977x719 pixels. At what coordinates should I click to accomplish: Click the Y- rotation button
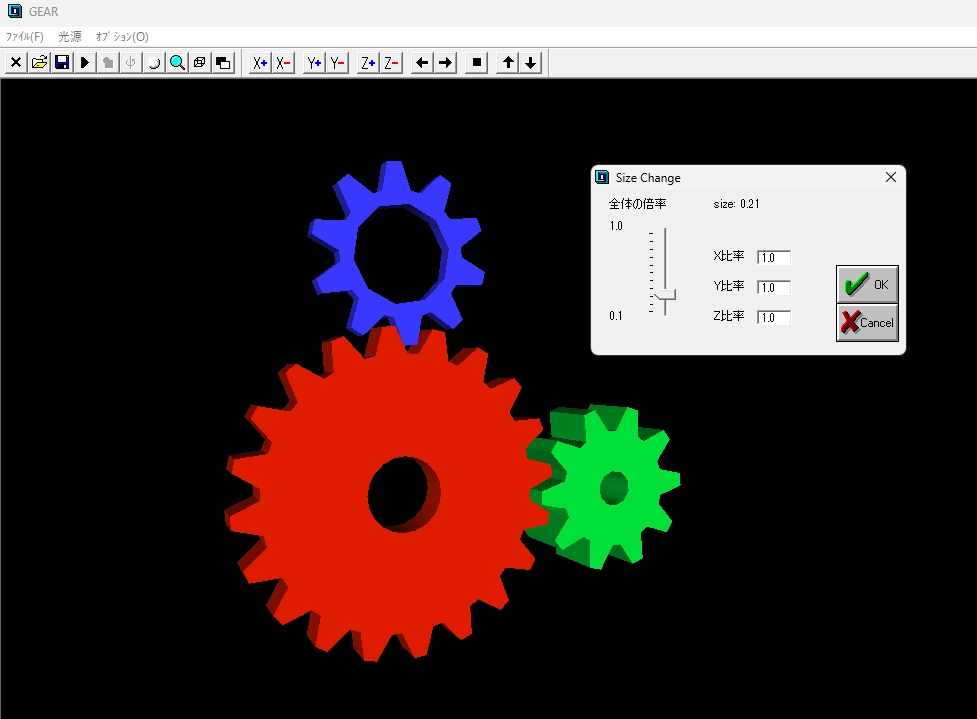[337, 63]
